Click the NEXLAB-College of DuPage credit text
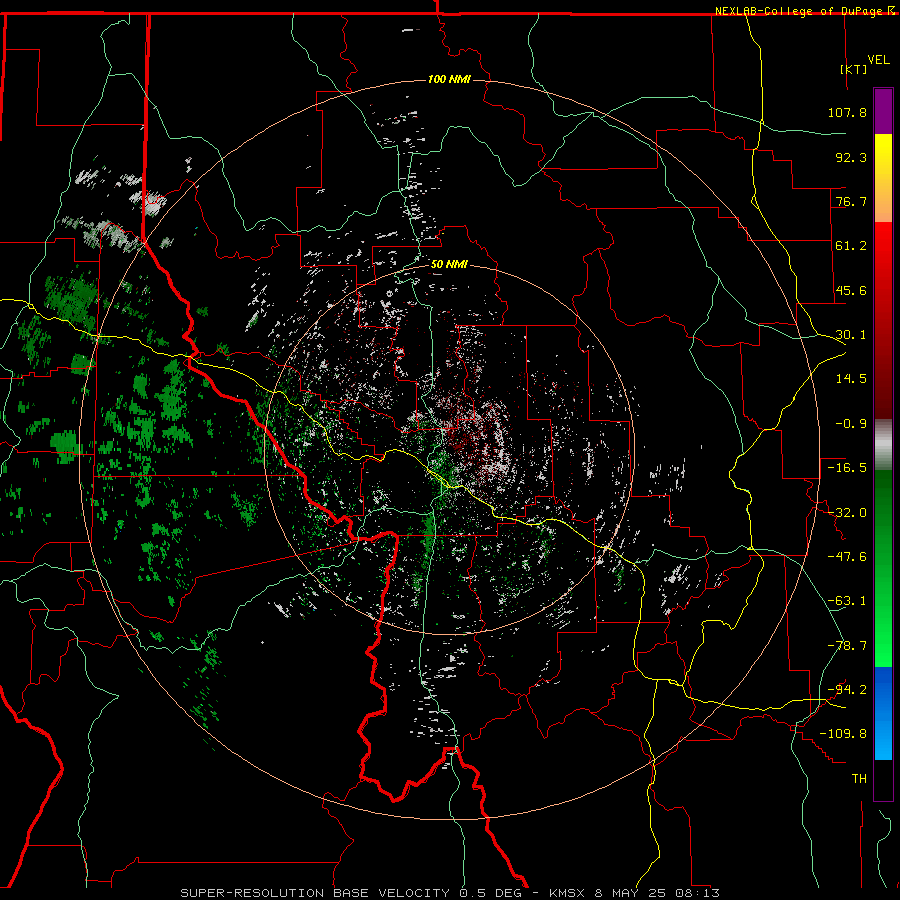900x900 pixels. (x=800, y=11)
